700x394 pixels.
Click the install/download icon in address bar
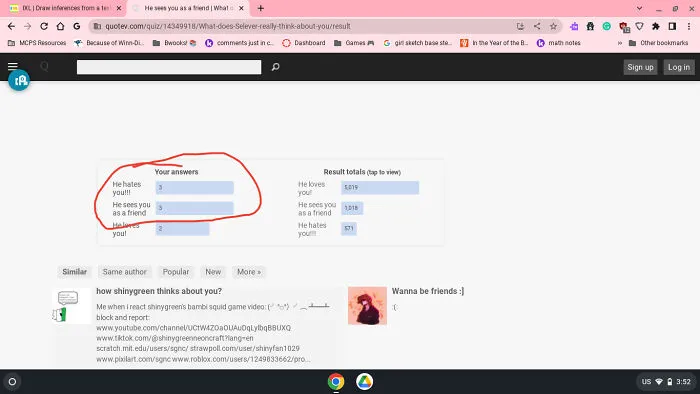click(x=520, y=26)
